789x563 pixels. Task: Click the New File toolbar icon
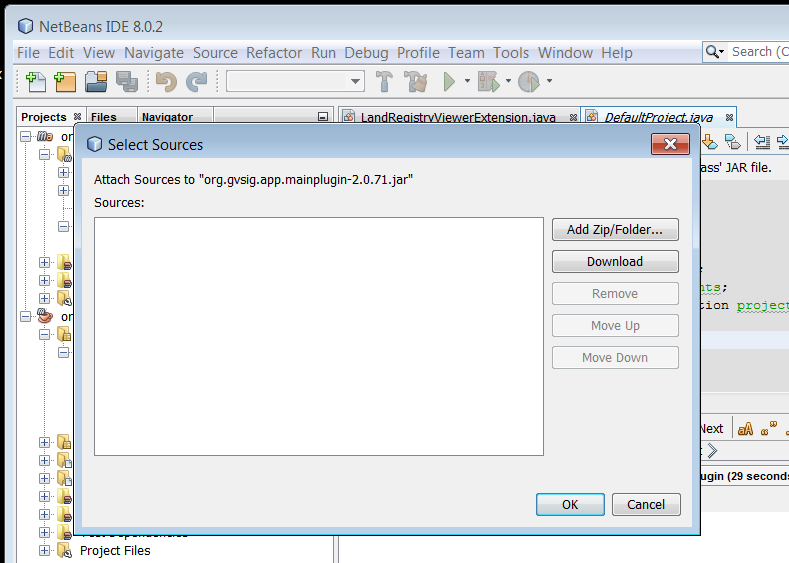(36, 82)
